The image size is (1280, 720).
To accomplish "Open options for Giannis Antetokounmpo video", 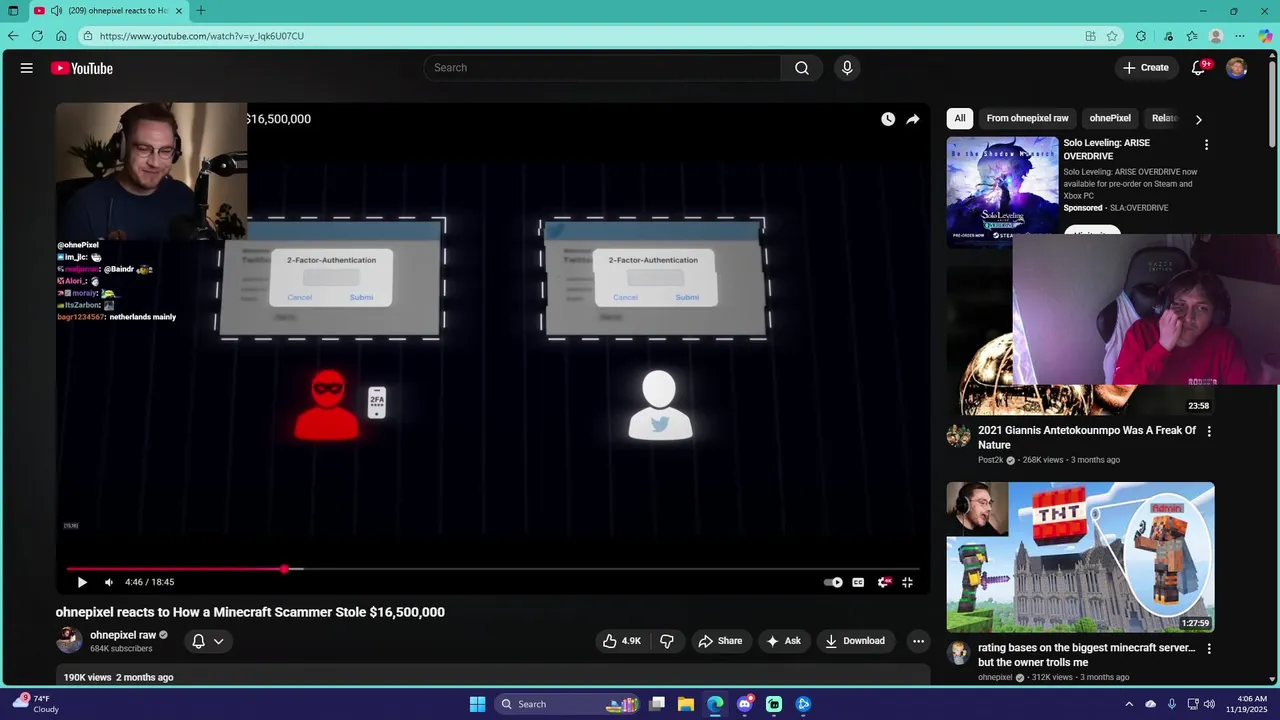I will tap(1209, 432).
